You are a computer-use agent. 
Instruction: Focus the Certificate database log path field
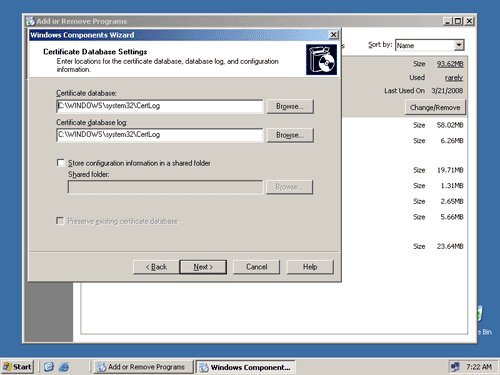tap(160, 135)
